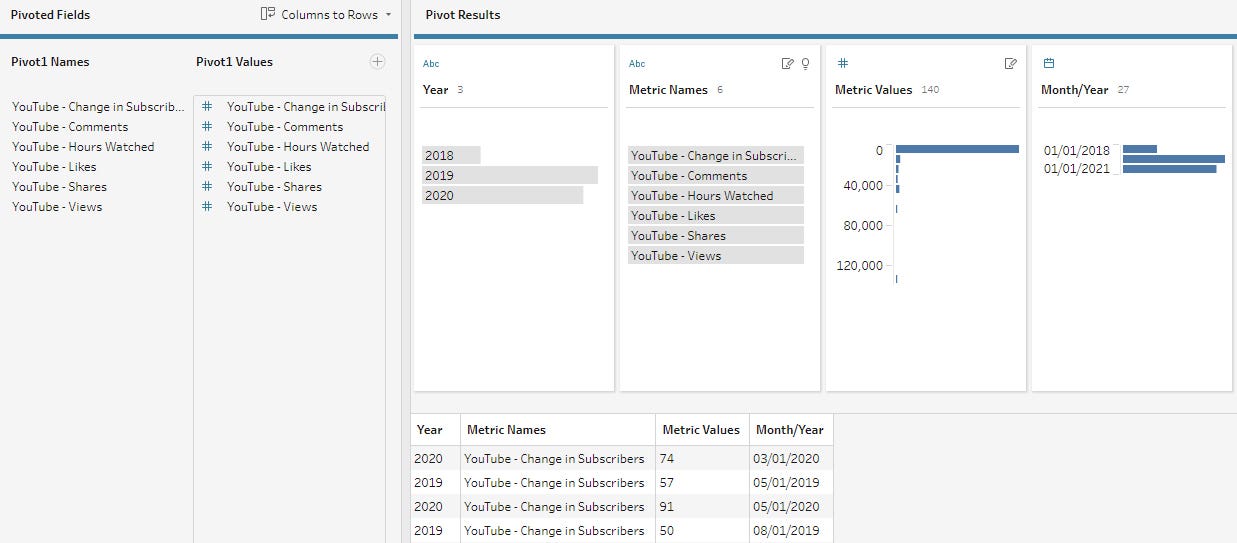
Task: Click the edit icon on Metric Names card
Action: (x=787, y=64)
